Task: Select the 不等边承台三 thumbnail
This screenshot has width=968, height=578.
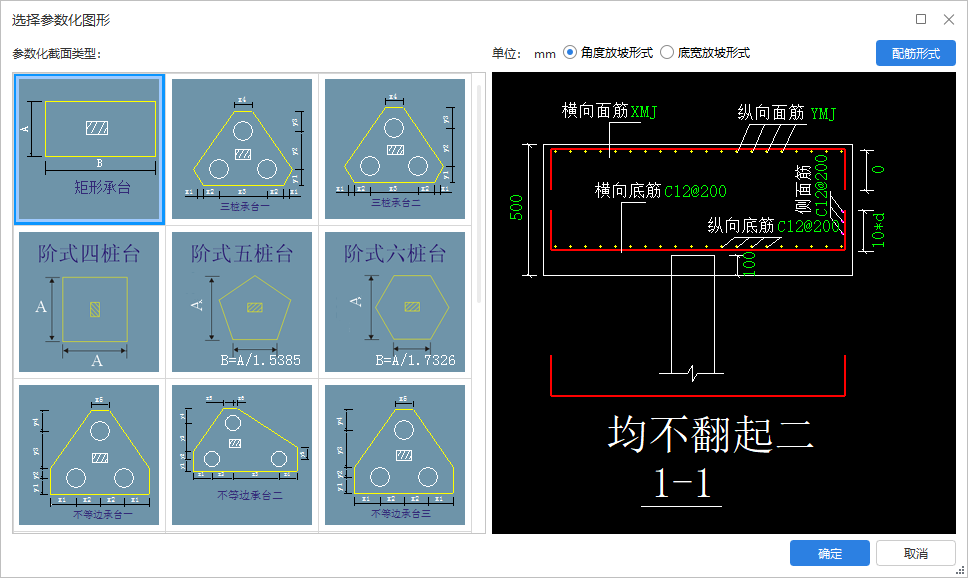Action: pos(395,455)
